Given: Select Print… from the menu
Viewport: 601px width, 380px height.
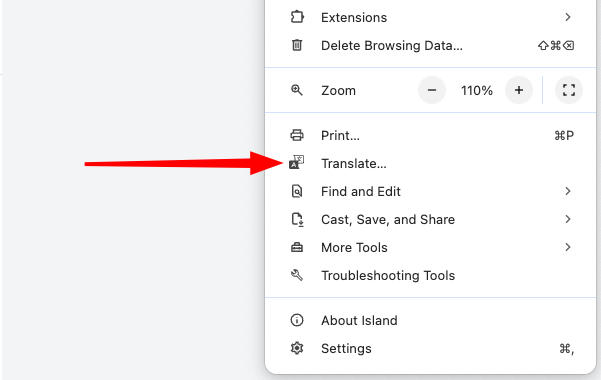Looking at the screenshot, I should pos(430,135).
